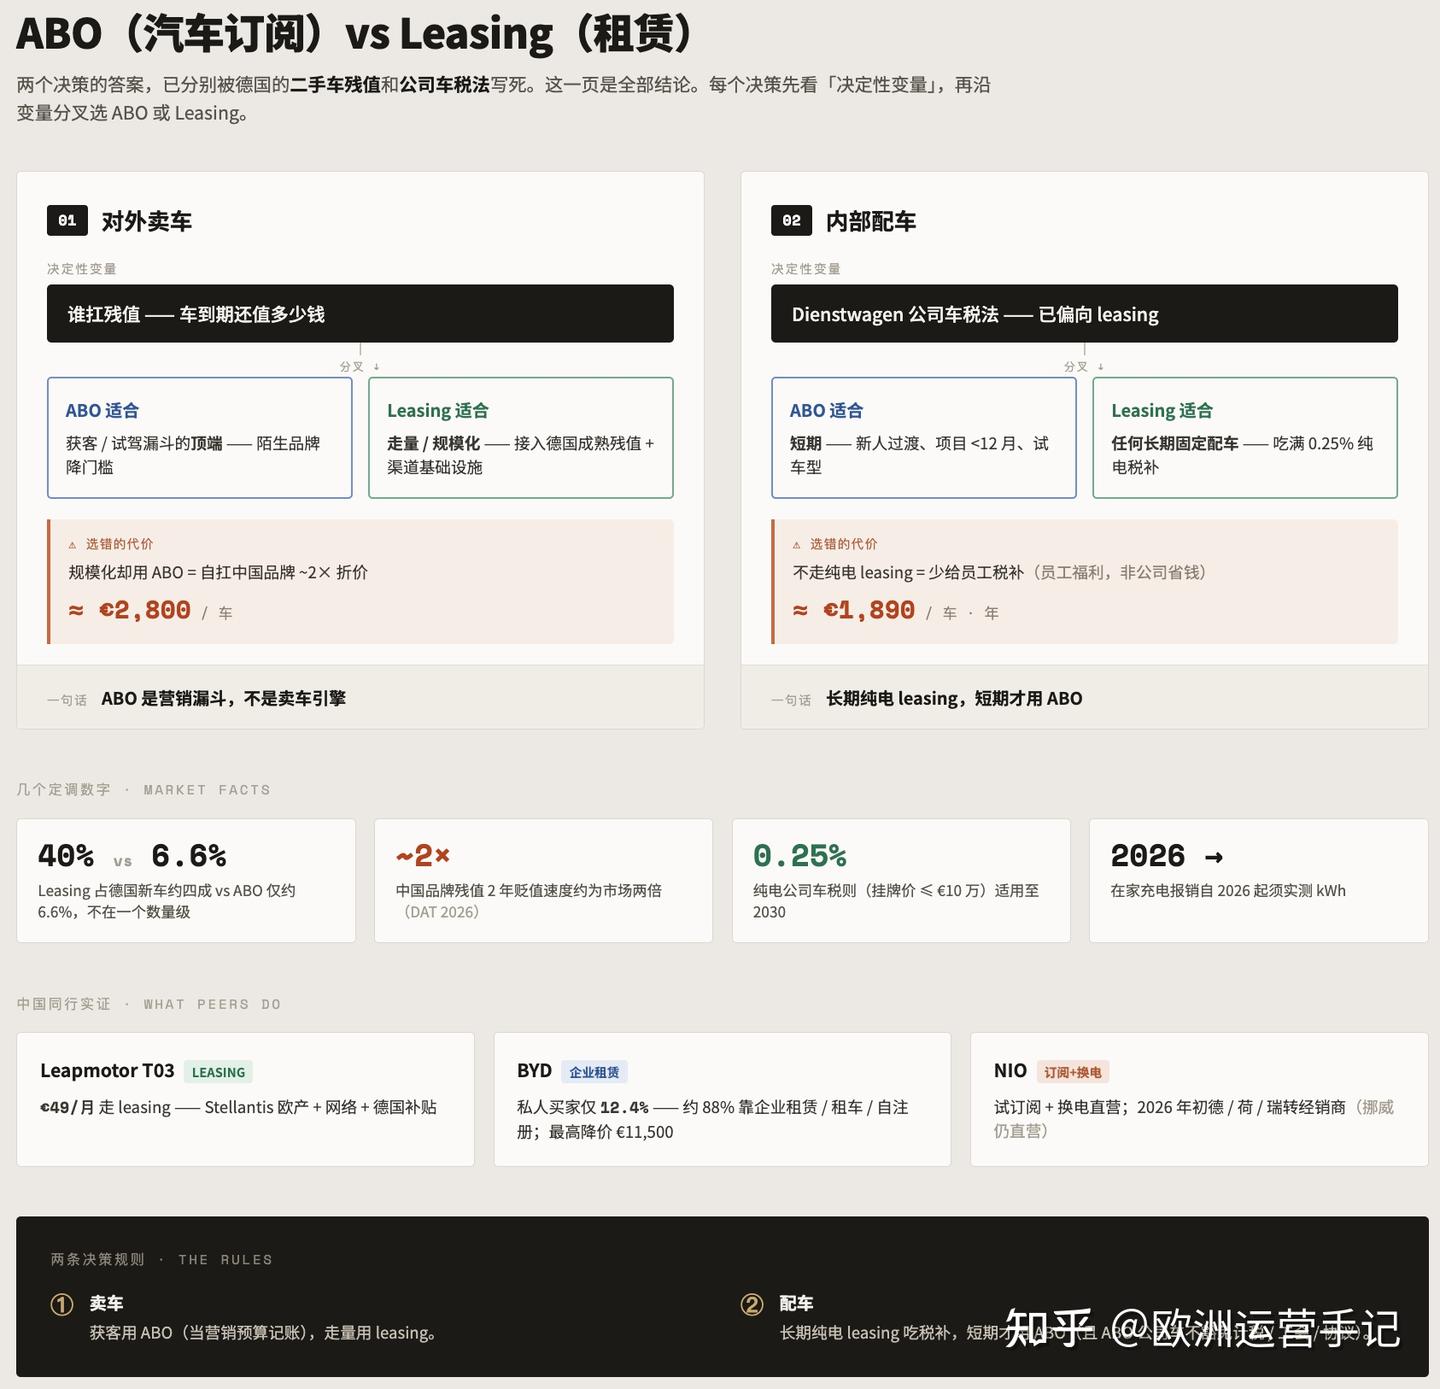
Task: Click the summary ABO 是营销漏斗,不是卖车引擎
Action: [223, 698]
